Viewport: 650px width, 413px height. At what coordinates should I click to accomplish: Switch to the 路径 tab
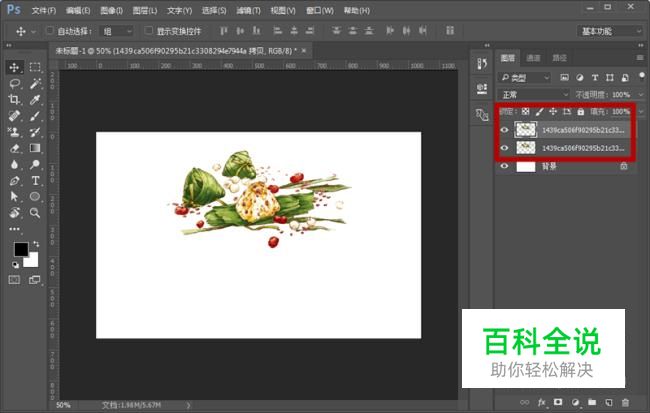[559, 58]
